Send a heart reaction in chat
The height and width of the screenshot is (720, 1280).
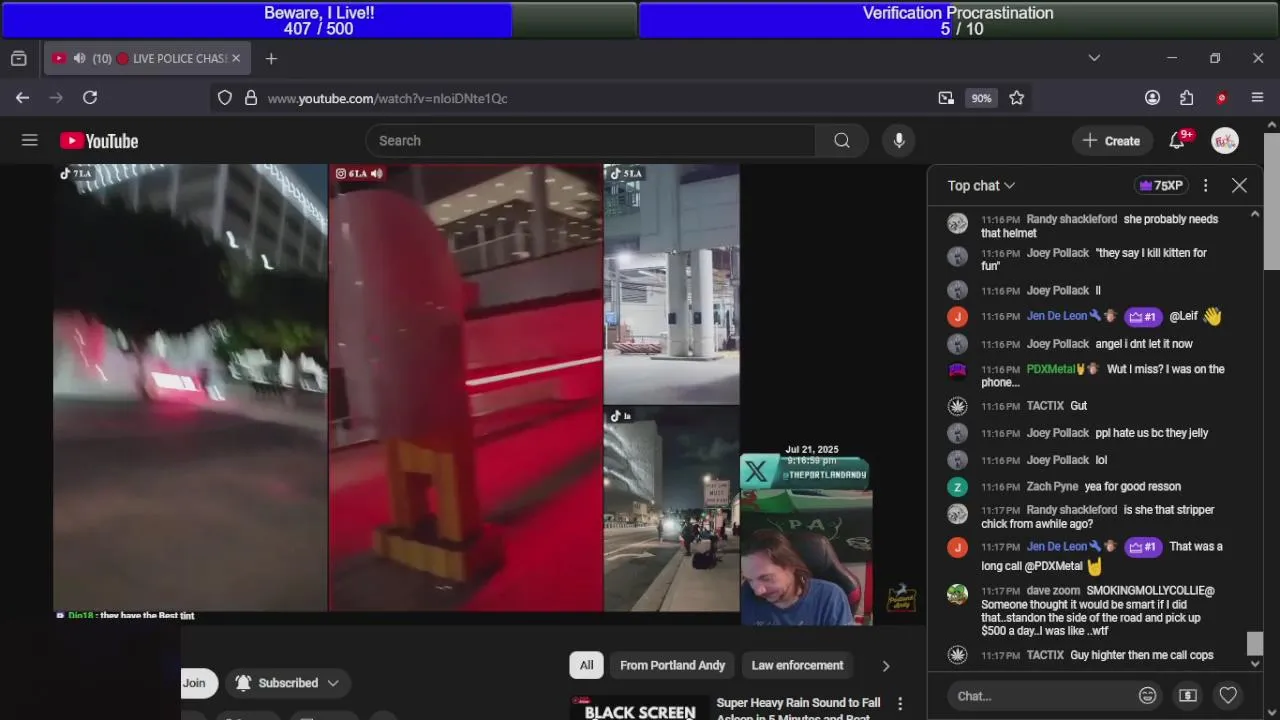point(1228,696)
